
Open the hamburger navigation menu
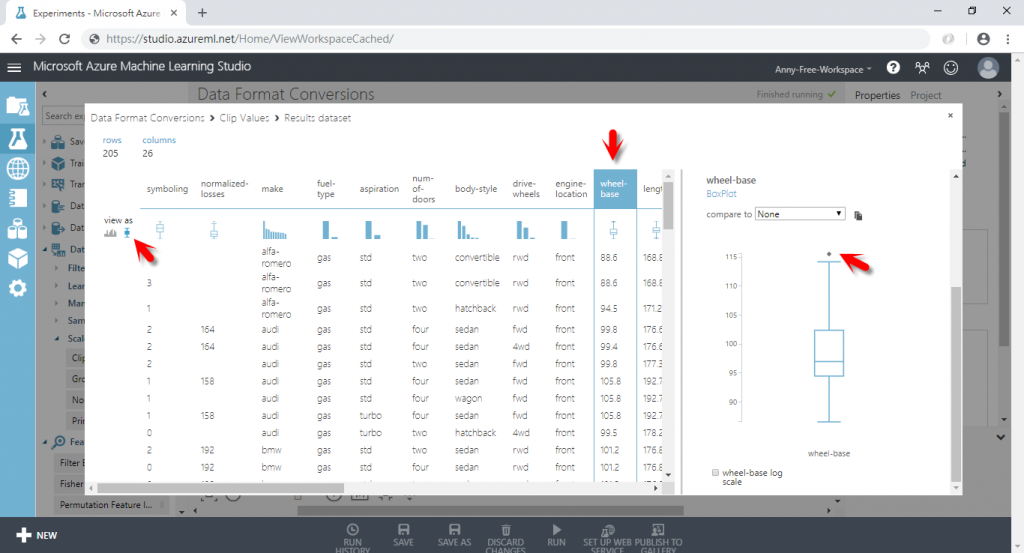pyautogui.click(x=14, y=67)
